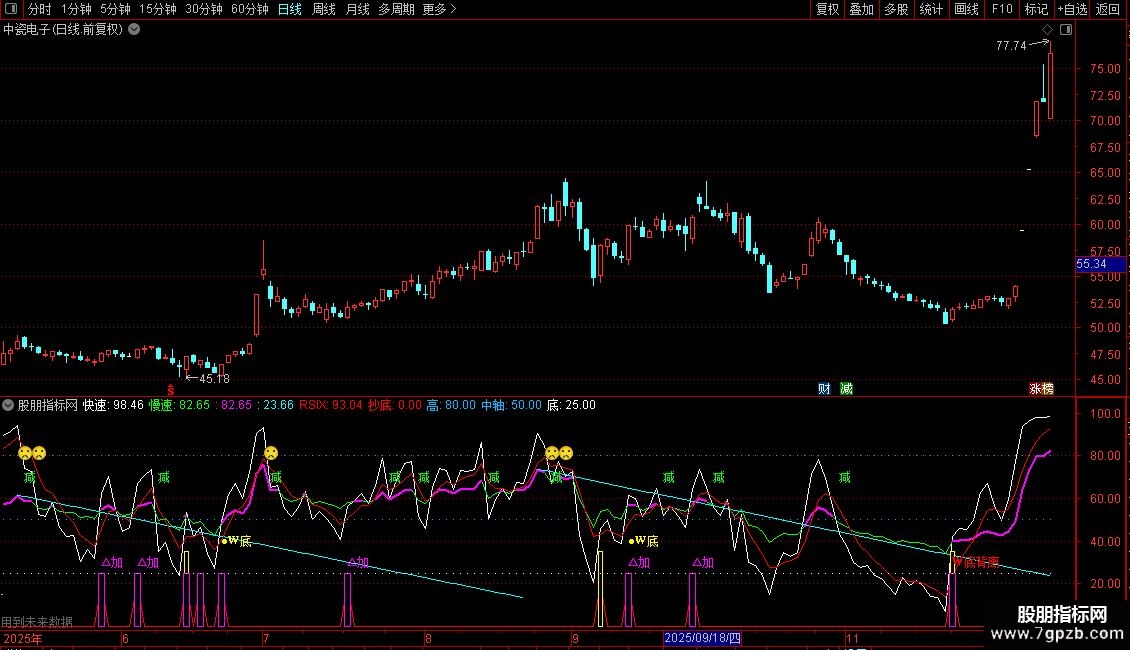Click the yellow W底 signal marker near month 9
The height and width of the screenshot is (650, 1130).
point(643,541)
